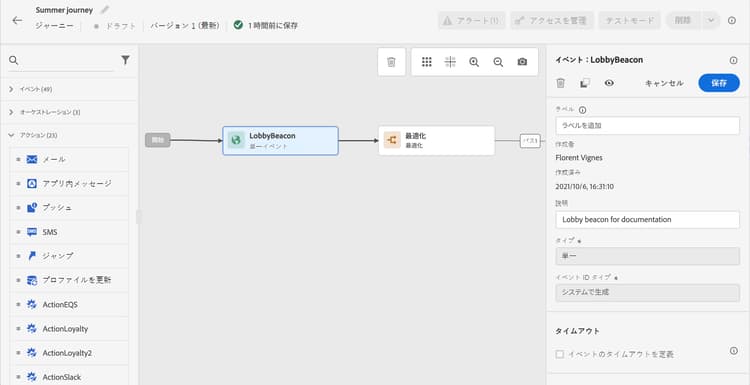Select the プッシュ action icon

32,208
